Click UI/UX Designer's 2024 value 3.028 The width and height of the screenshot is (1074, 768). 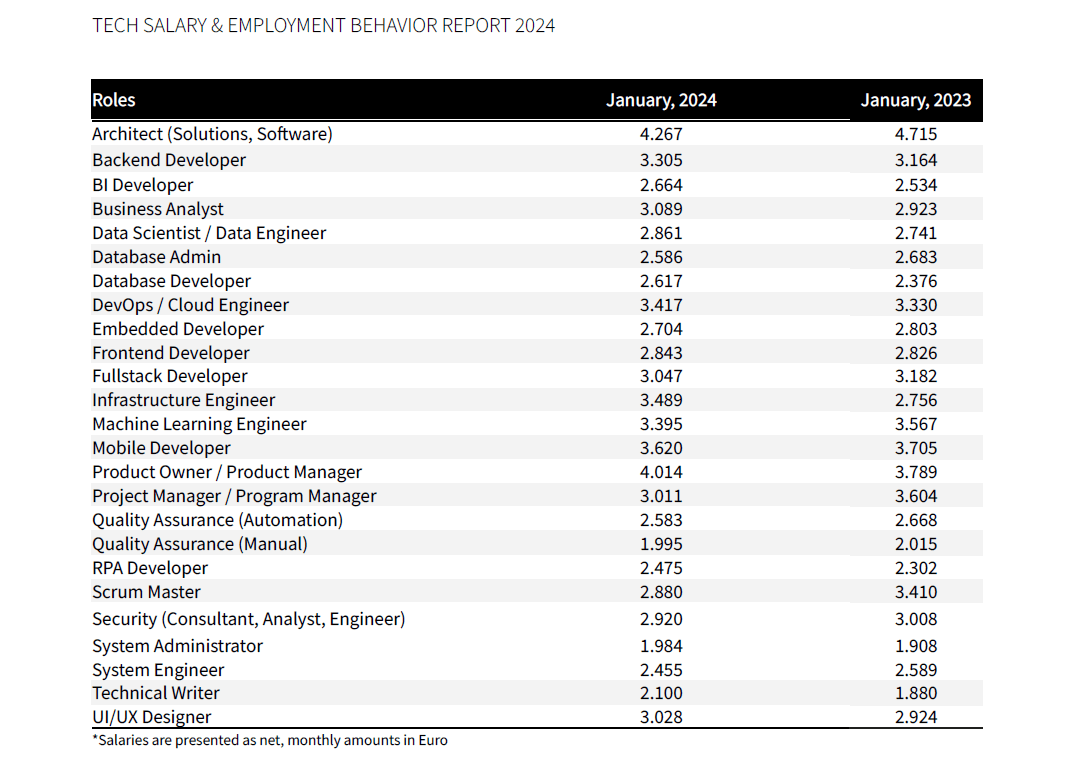click(661, 718)
